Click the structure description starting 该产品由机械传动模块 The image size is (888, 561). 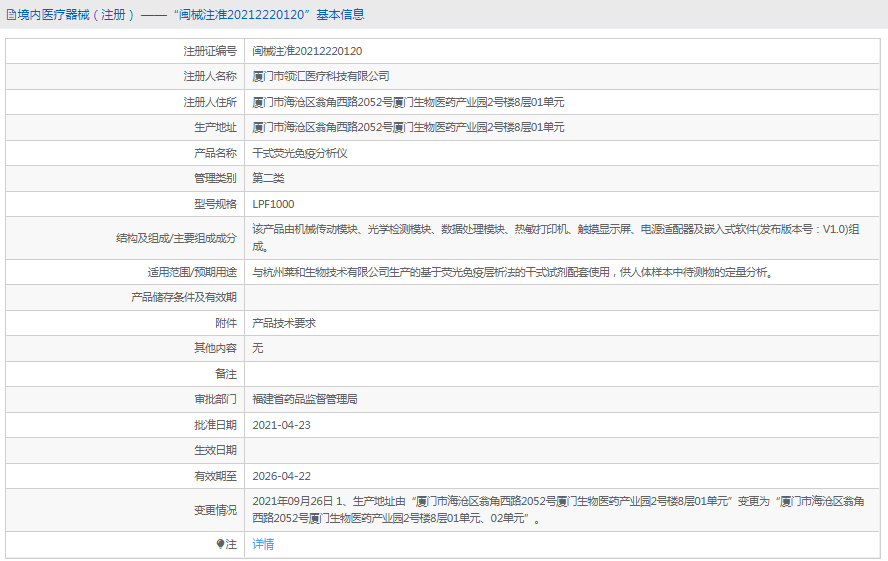[556, 238]
